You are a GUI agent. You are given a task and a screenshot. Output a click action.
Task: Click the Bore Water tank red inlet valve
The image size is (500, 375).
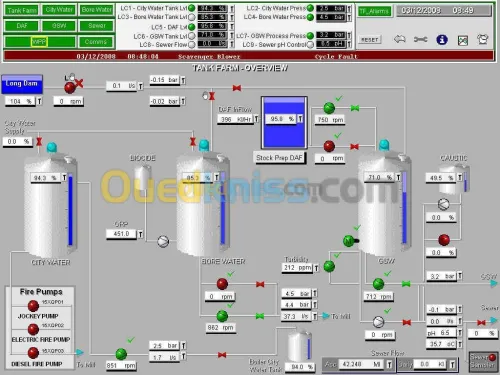(193, 142)
